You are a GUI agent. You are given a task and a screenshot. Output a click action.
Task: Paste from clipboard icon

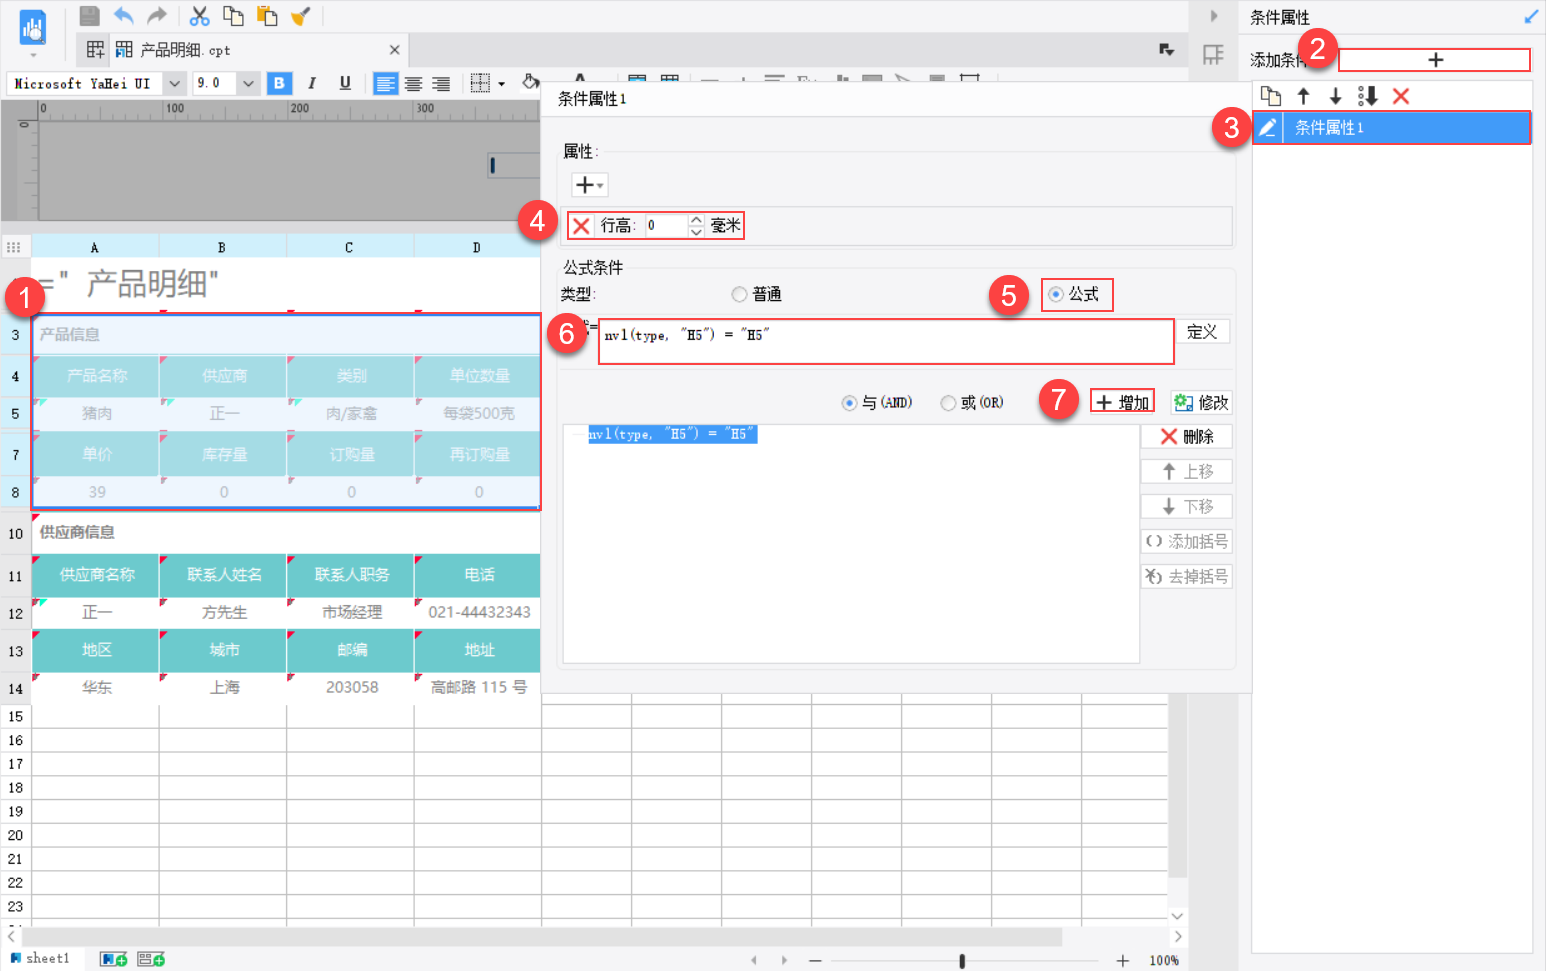pos(267,15)
